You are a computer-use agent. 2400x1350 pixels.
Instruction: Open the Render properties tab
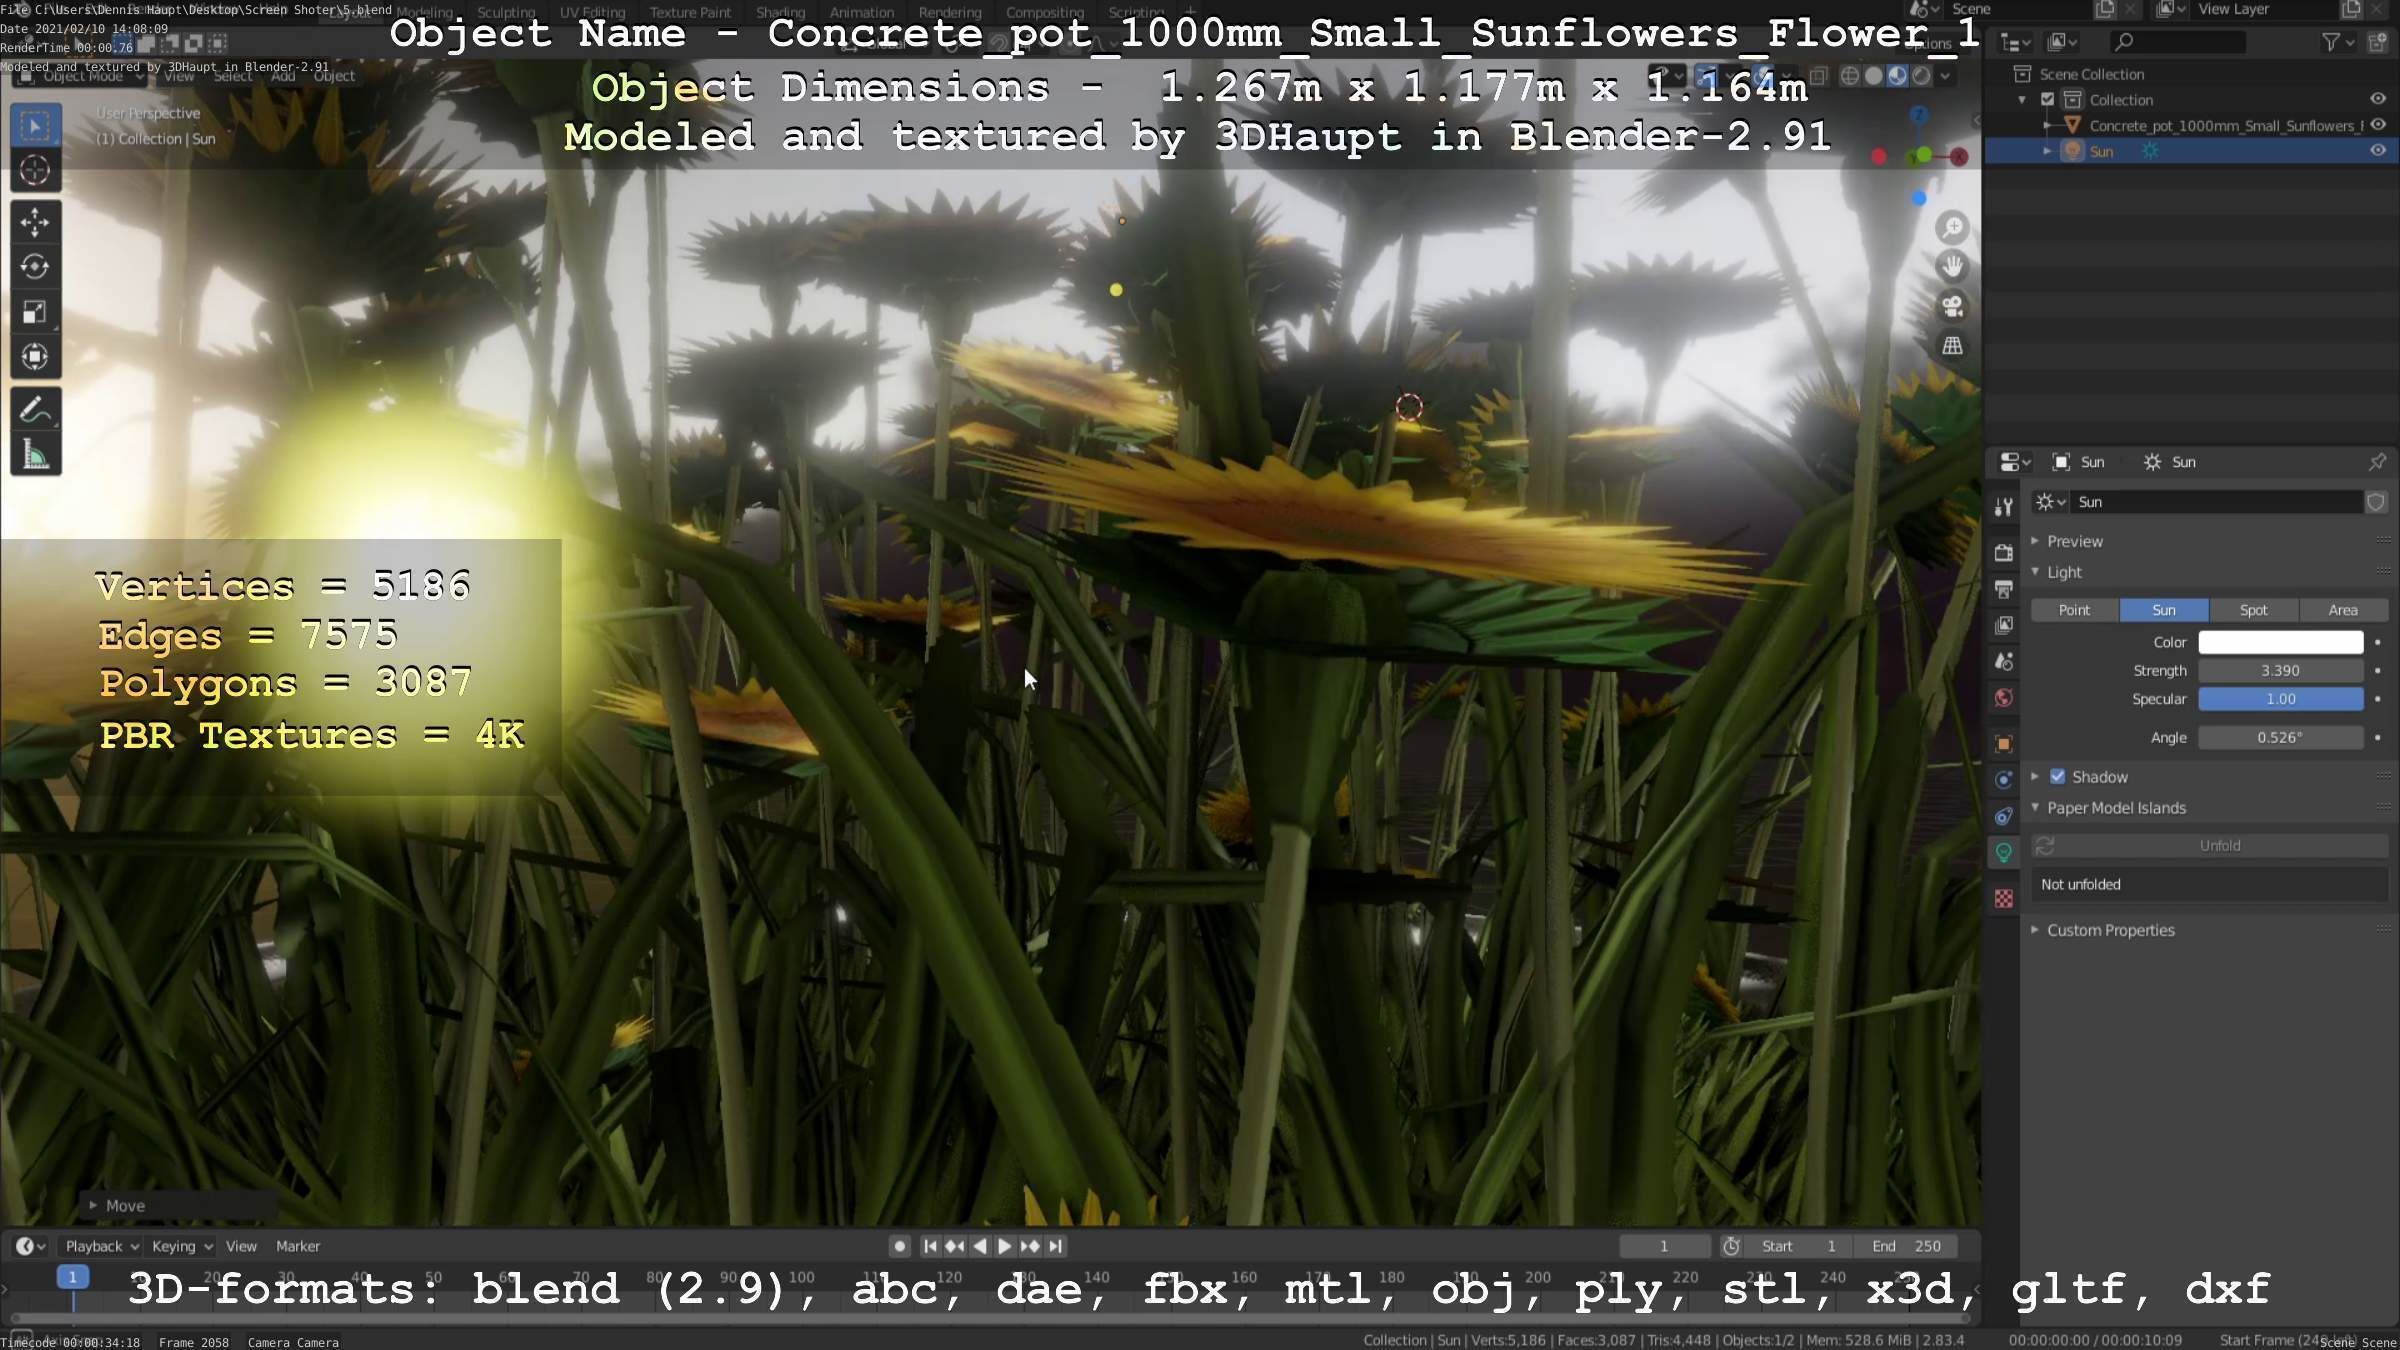(x=2004, y=553)
